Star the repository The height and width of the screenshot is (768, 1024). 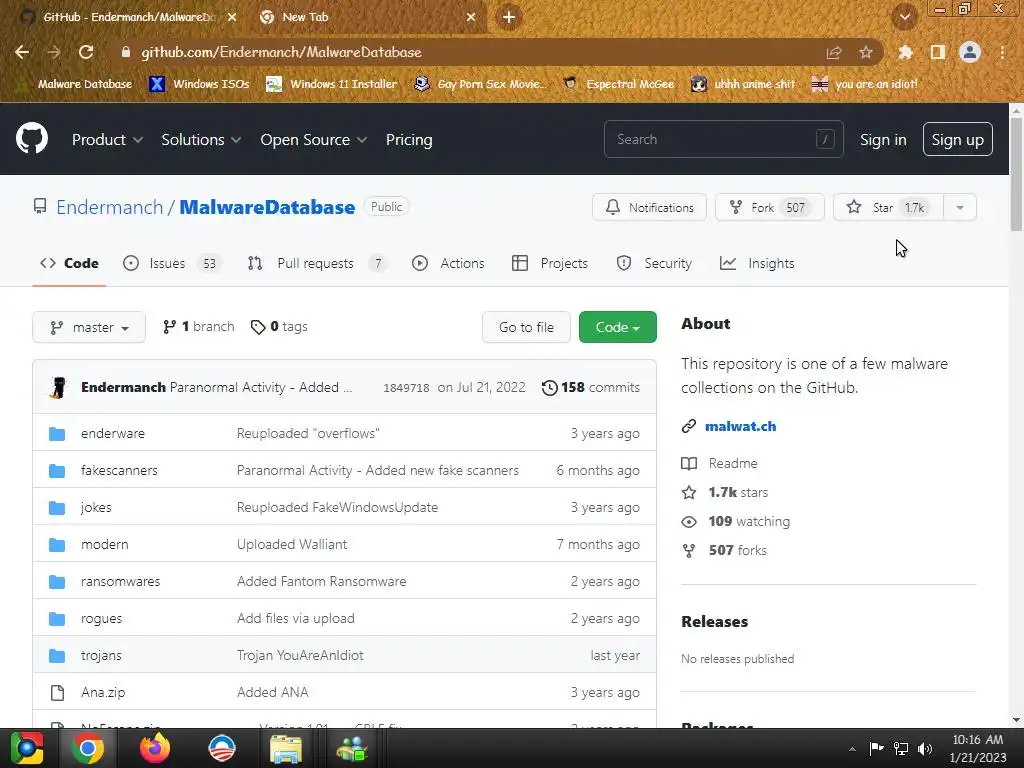point(888,207)
